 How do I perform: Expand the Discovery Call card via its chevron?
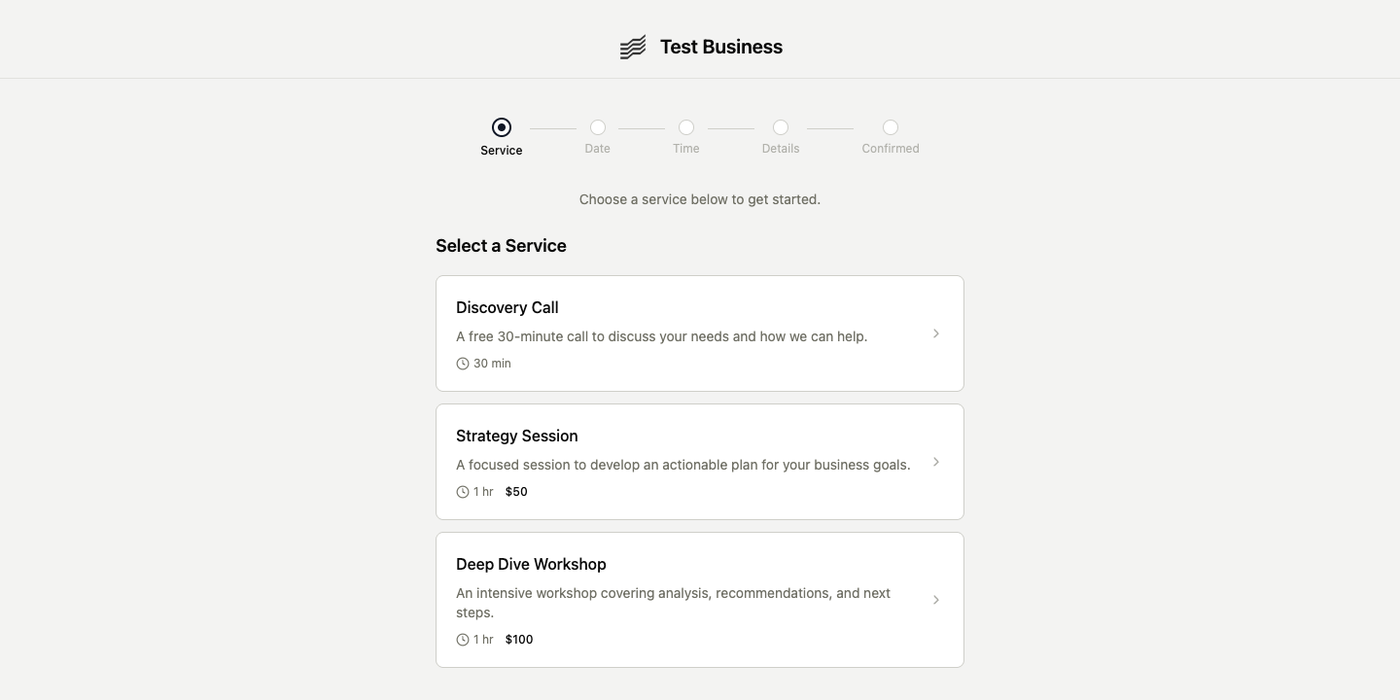pyautogui.click(x=936, y=333)
